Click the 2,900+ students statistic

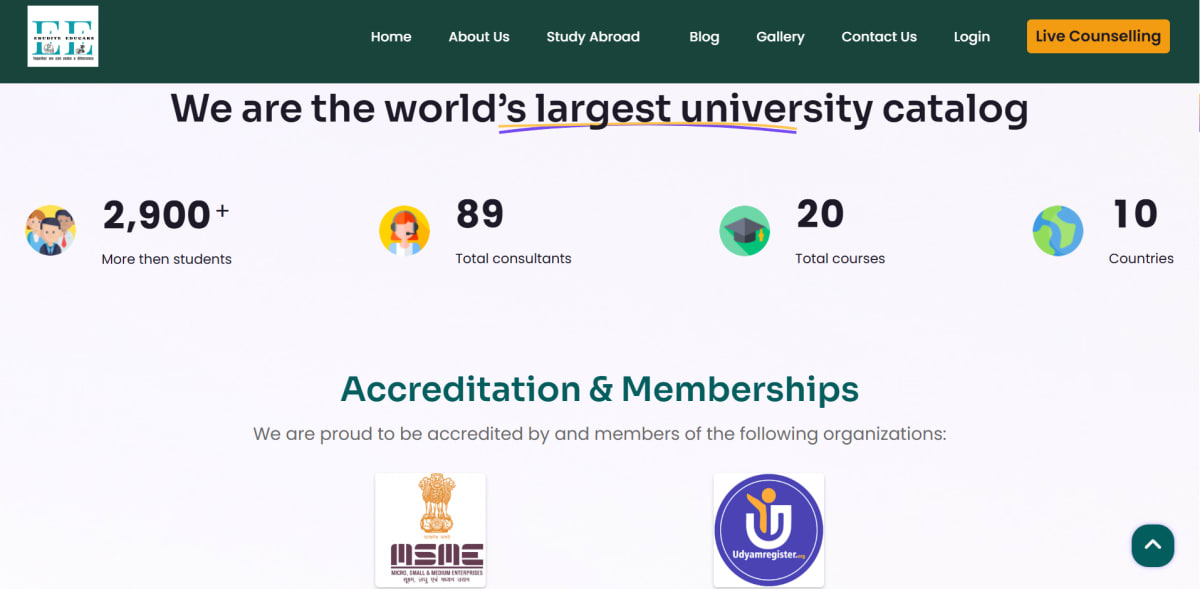[163, 214]
